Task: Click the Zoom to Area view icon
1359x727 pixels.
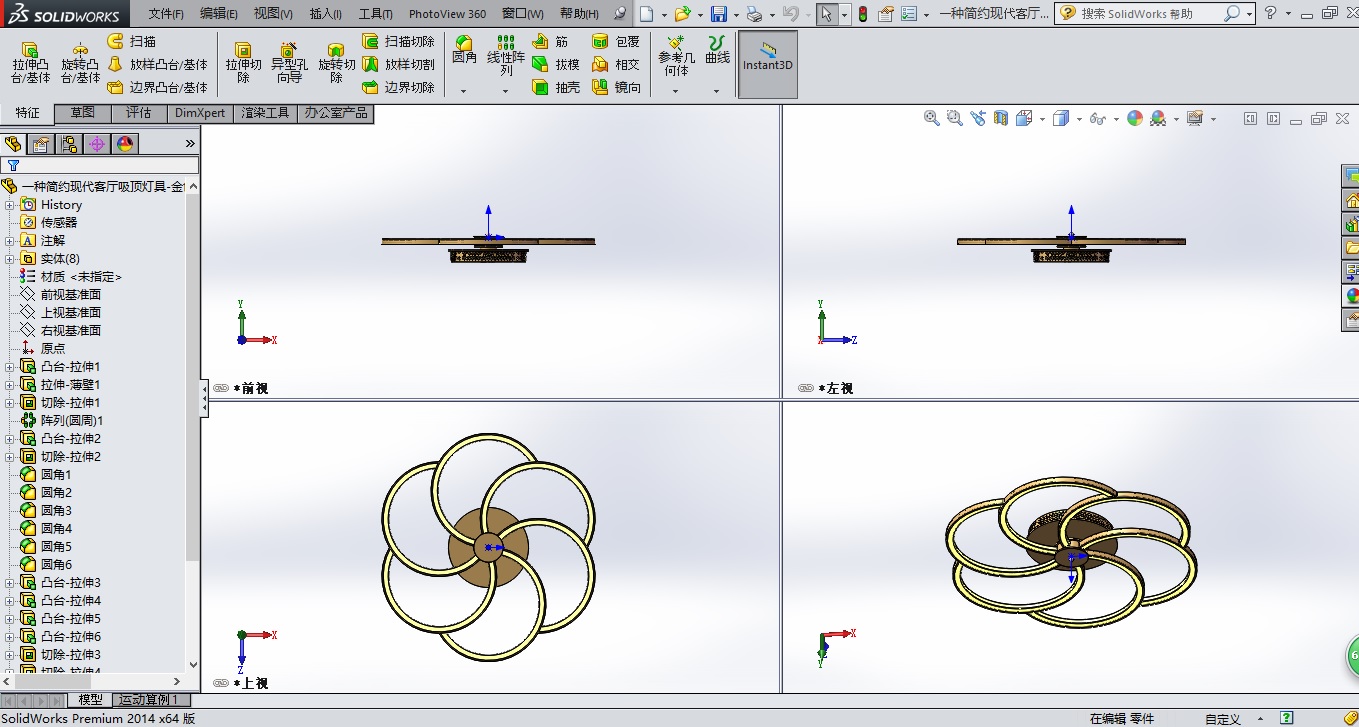Action: 955,118
